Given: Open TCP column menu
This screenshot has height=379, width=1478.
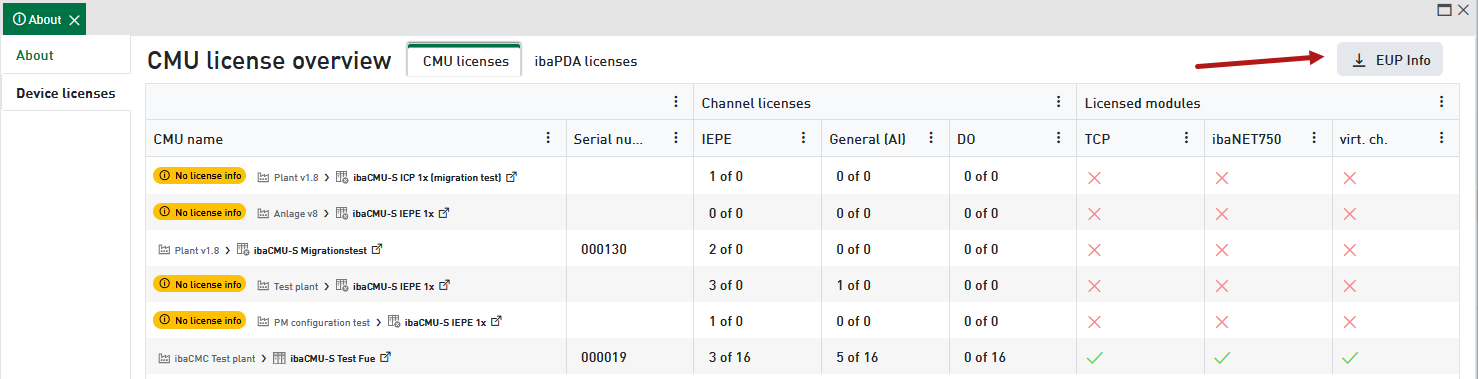Looking at the screenshot, I should 1186,139.
